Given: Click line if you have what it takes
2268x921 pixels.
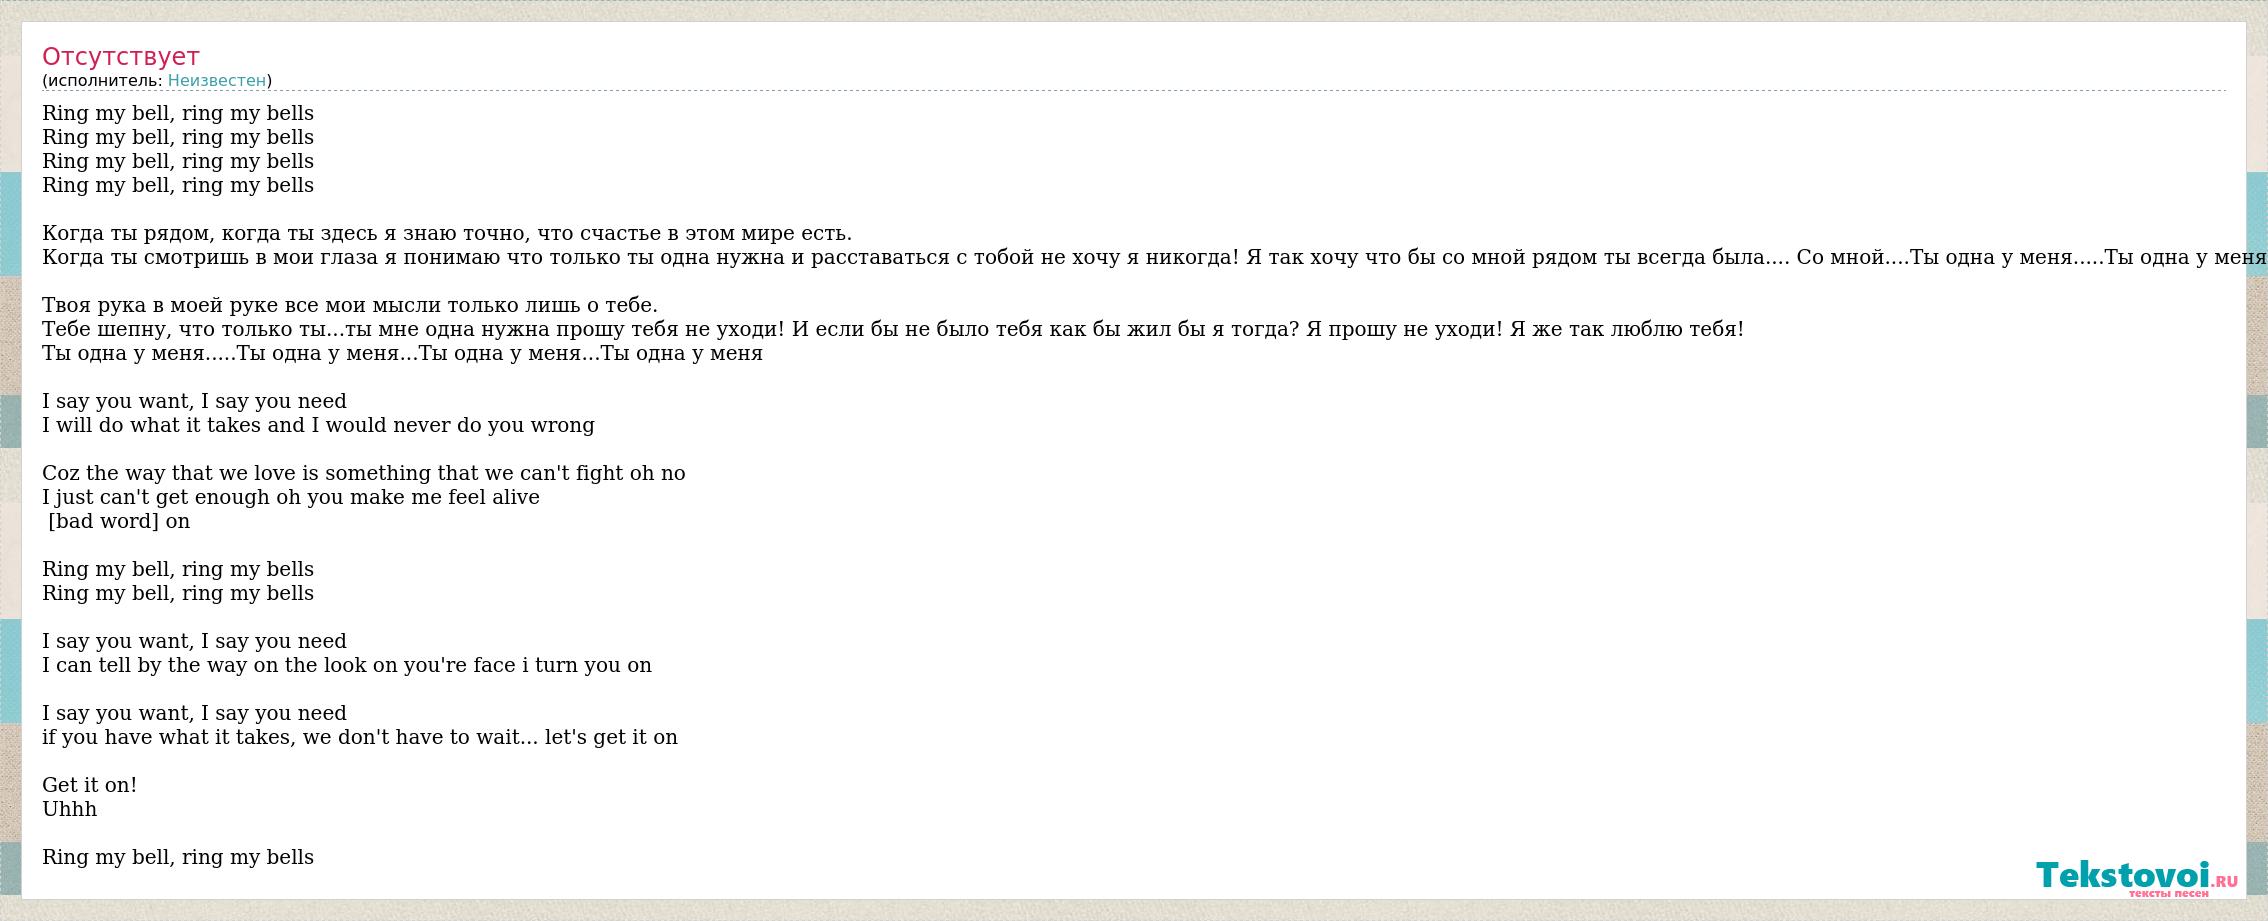Looking at the screenshot, I should tap(360, 737).
